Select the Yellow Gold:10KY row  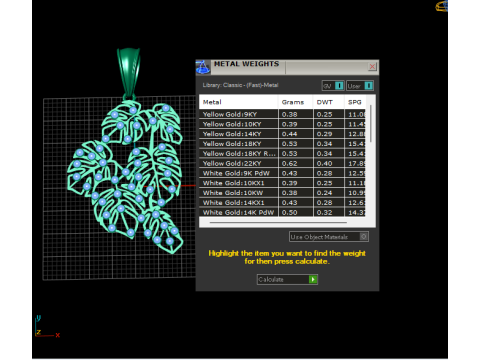tap(282, 124)
